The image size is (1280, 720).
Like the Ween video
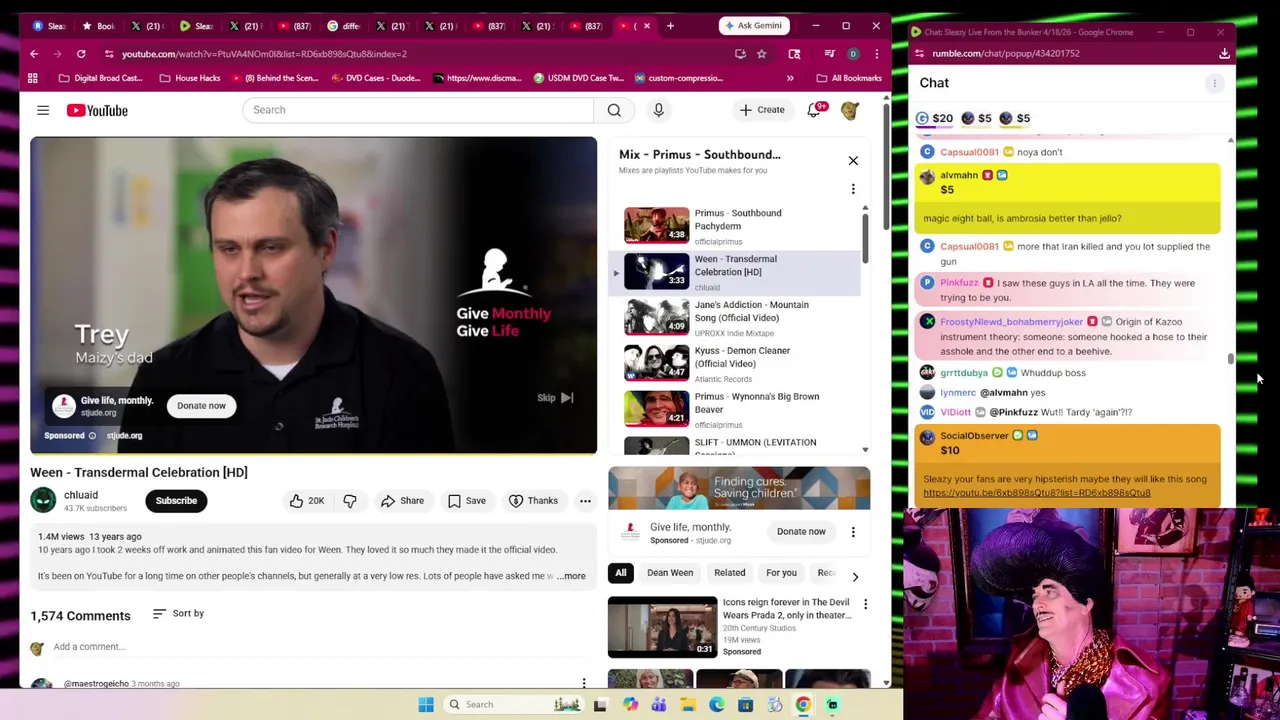pos(307,501)
